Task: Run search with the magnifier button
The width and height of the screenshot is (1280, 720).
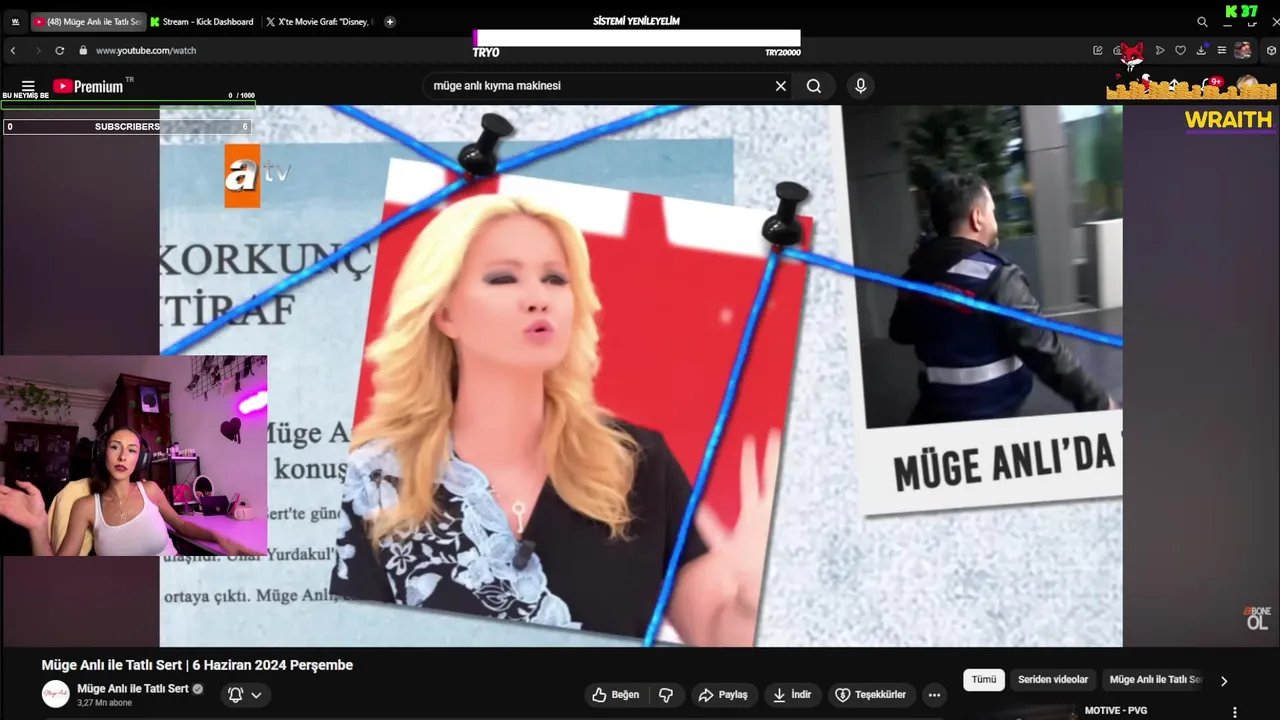Action: coord(814,86)
